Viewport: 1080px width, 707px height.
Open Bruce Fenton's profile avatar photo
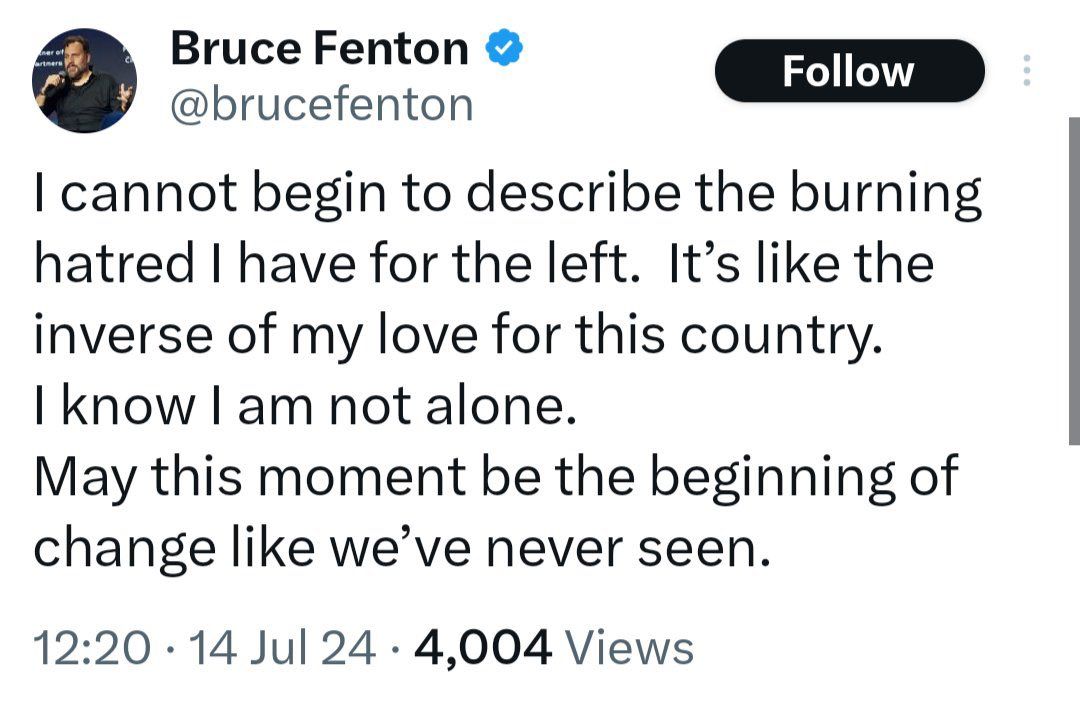[x=84, y=81]
